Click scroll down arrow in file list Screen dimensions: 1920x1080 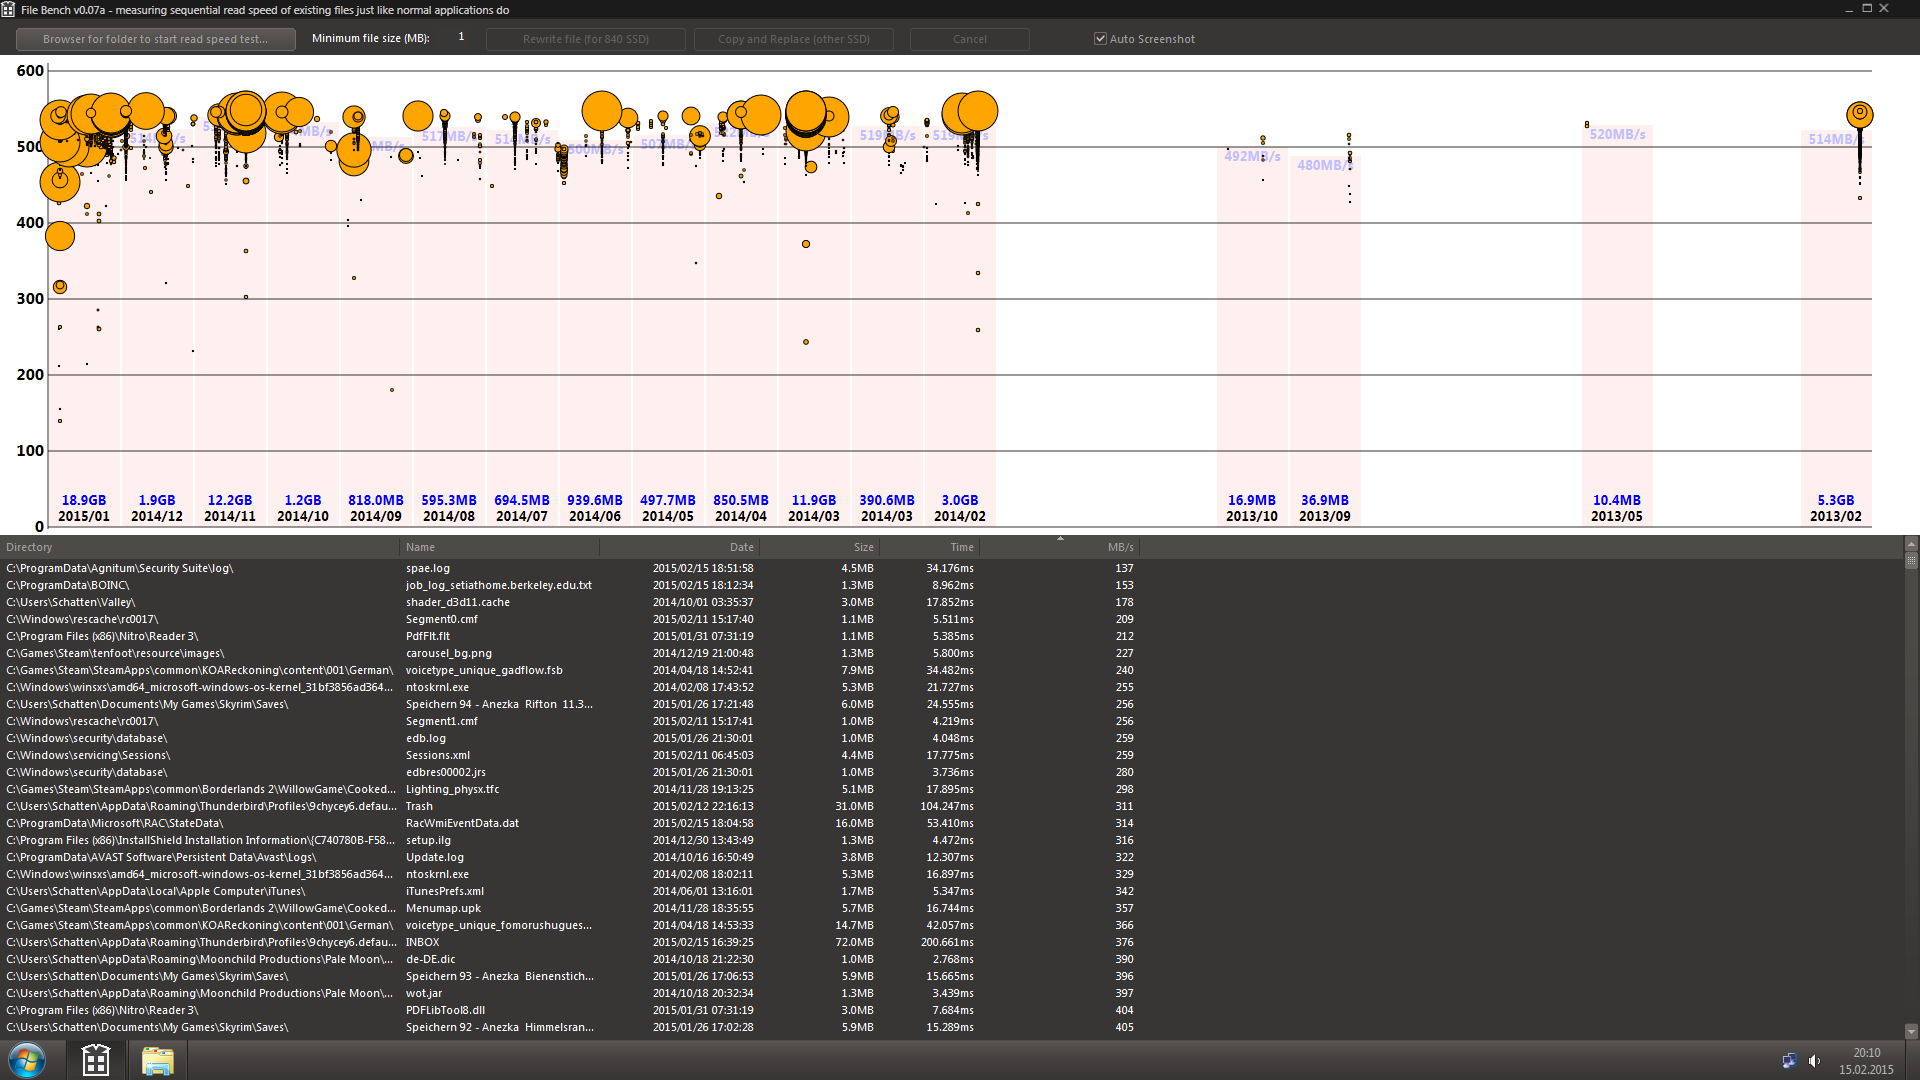pyautogui.click(x=1911, y=1031)
